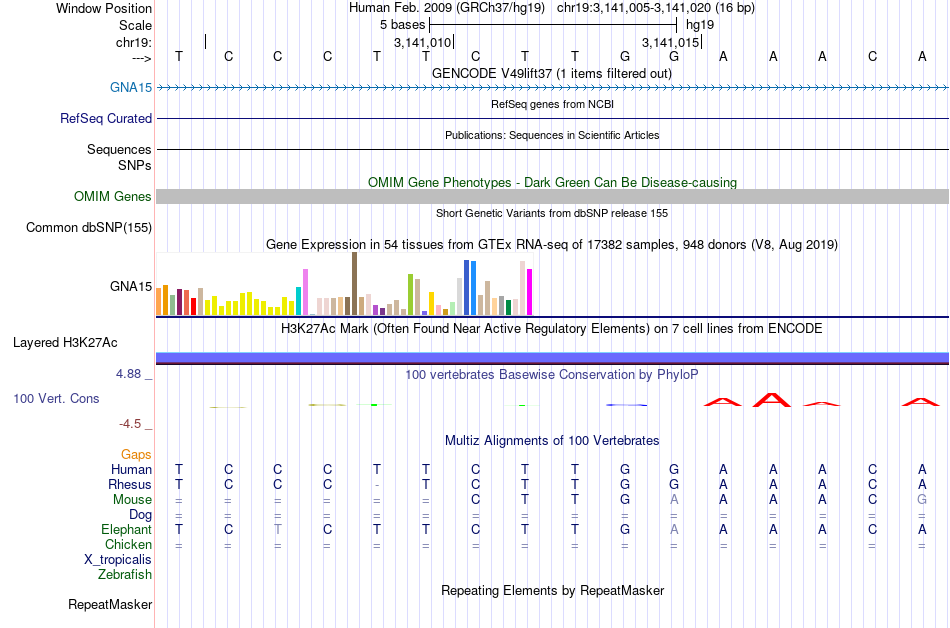Click the gray T in Elephant row
This screenshot has width=950, height=628.
tap(277, 529)
